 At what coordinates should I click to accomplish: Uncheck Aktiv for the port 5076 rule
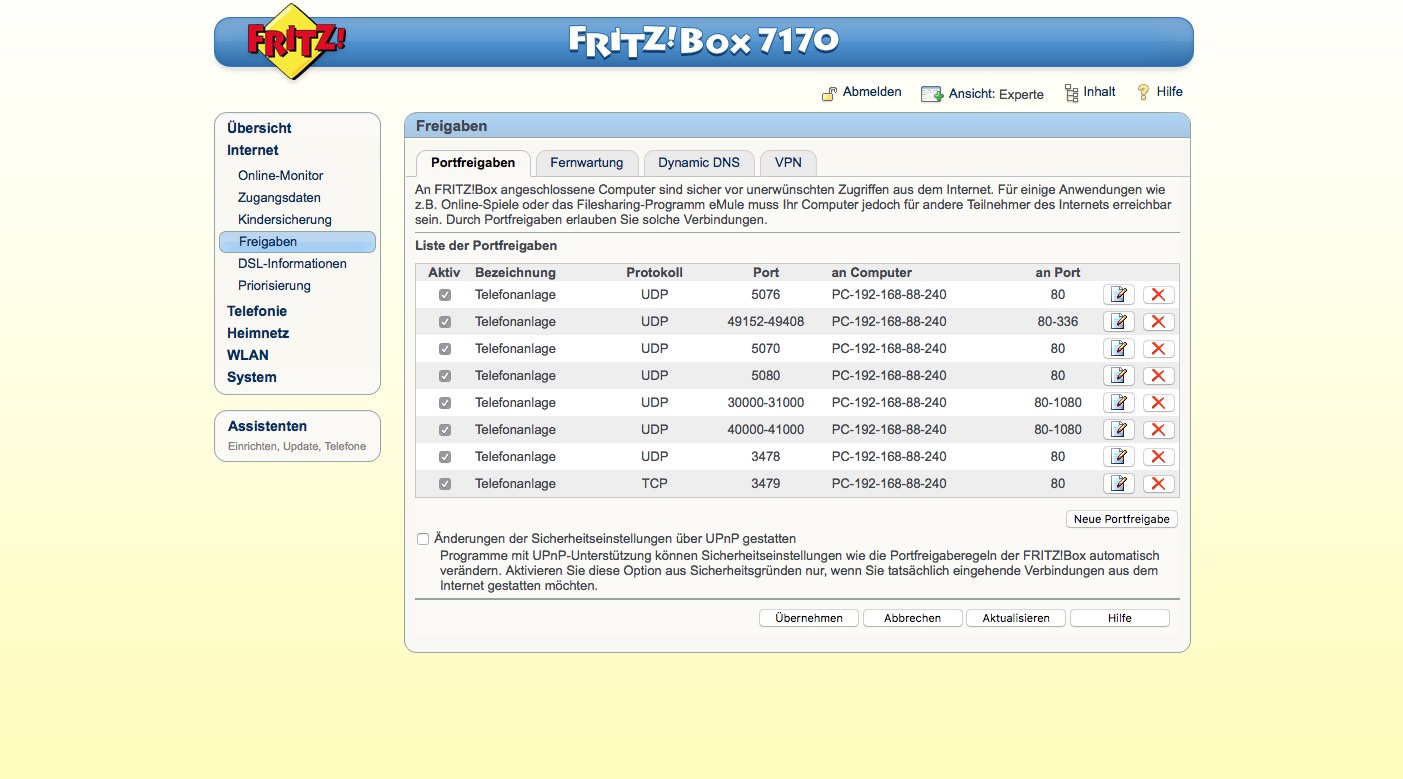(x=445, y=295)
